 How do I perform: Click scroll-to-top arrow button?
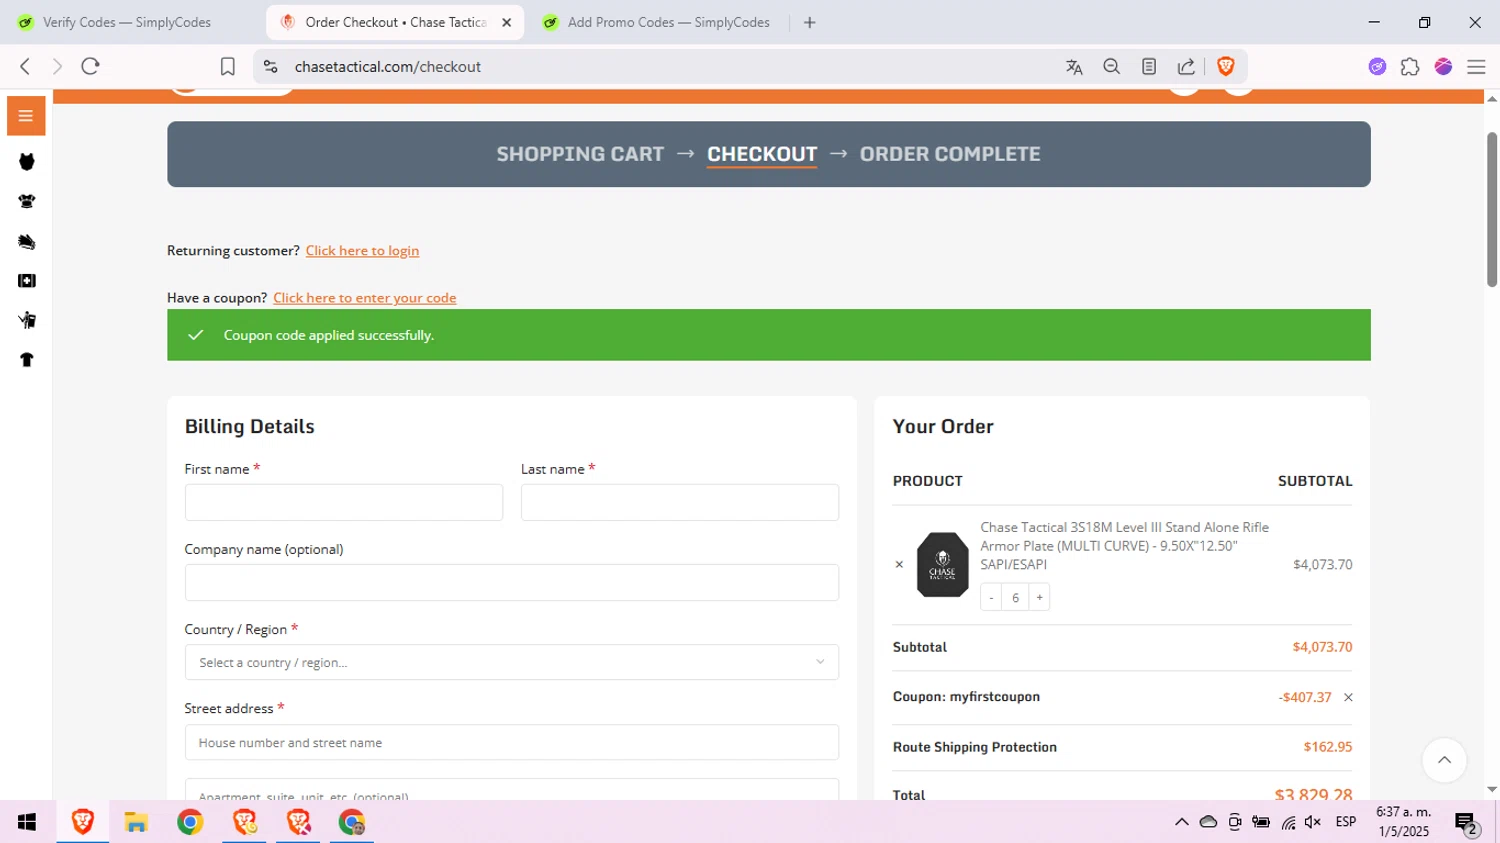point(1444,761)
